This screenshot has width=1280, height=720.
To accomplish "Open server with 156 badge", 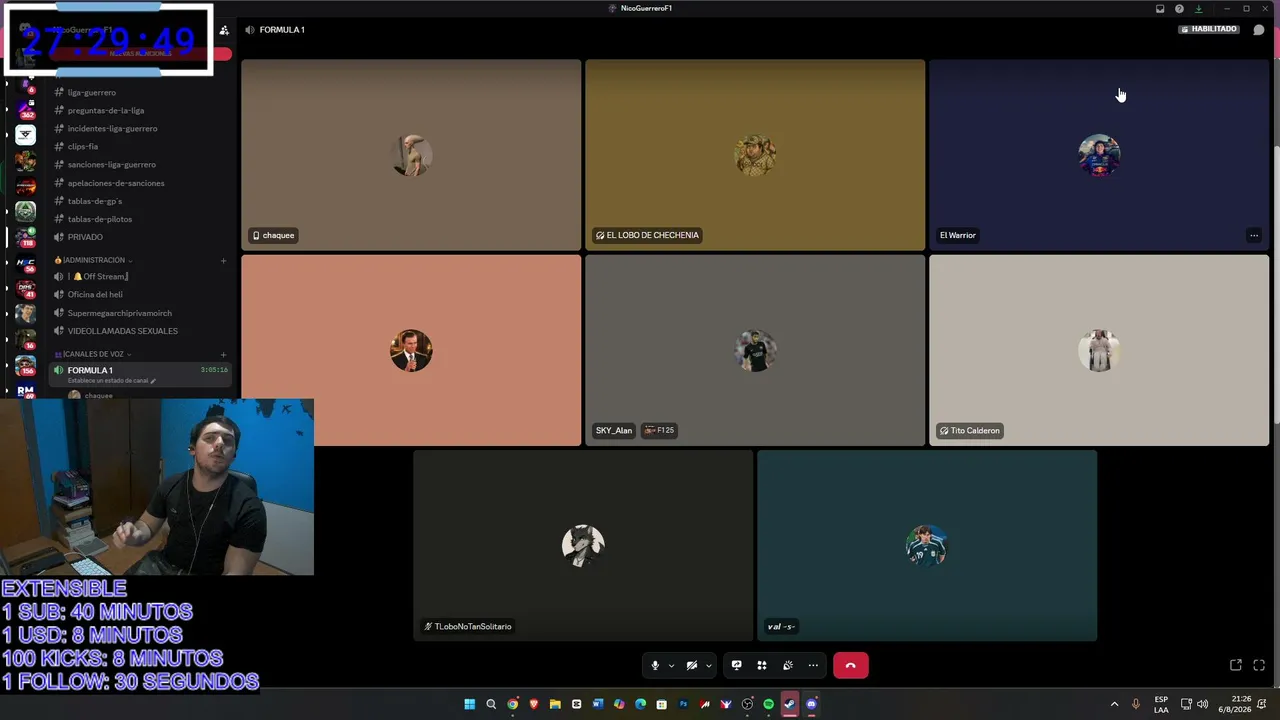I will click(25, 366).
